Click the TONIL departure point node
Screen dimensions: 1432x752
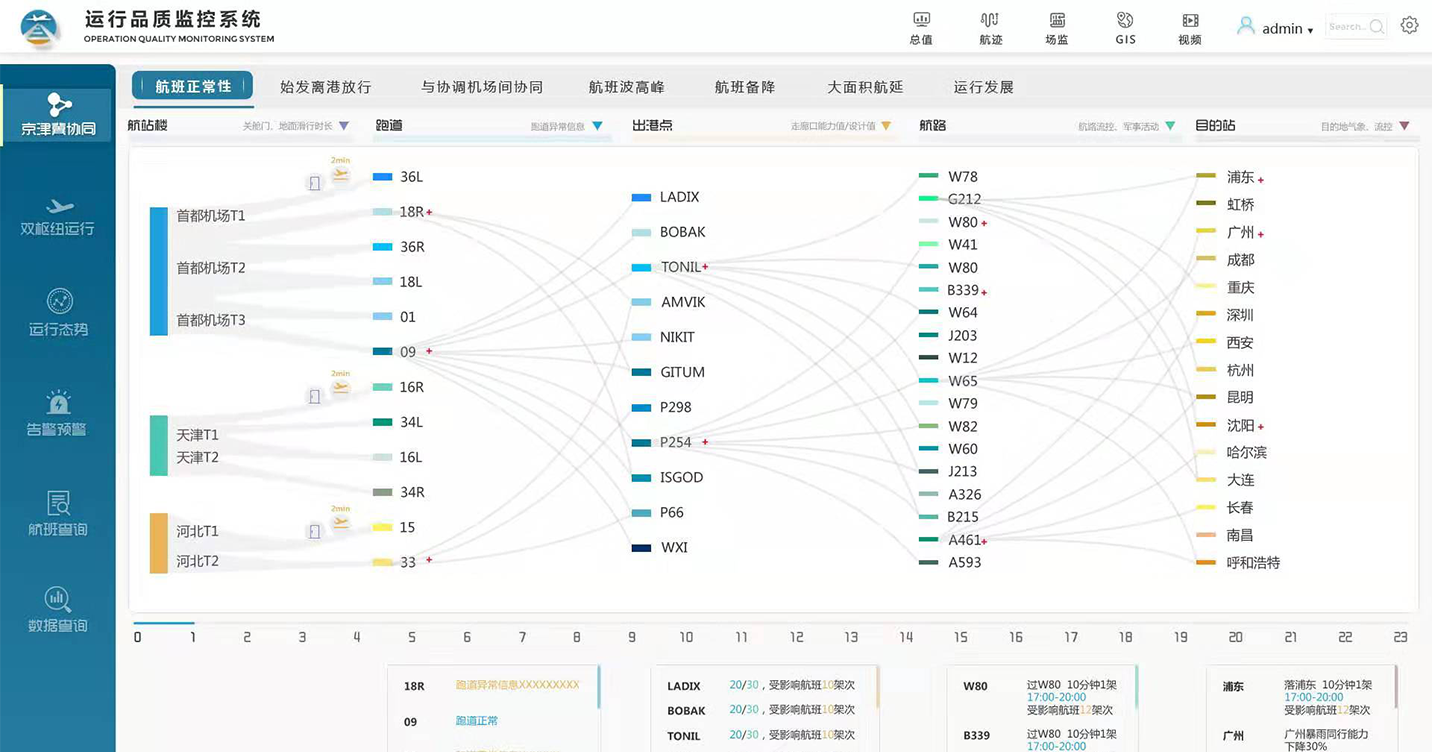680,267
